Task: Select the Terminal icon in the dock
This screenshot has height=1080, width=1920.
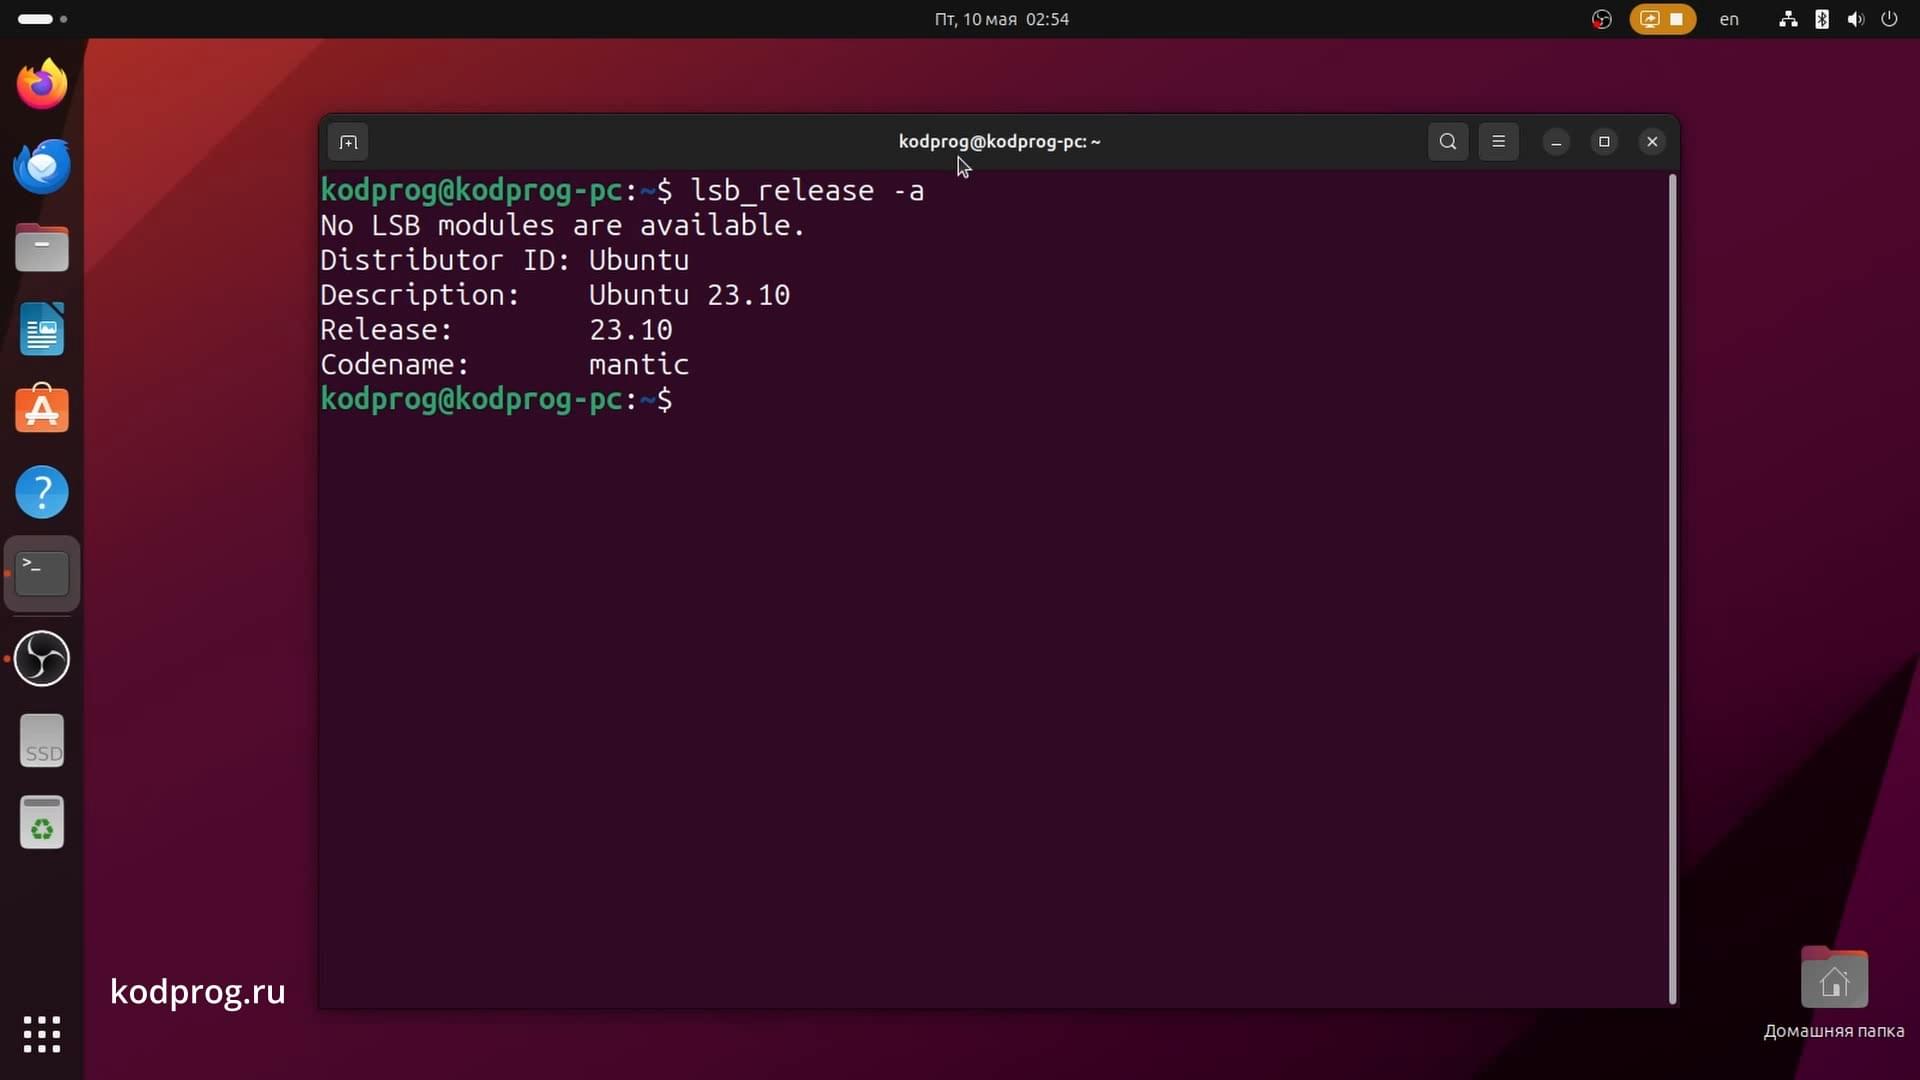Action: (x=42, y=574)
